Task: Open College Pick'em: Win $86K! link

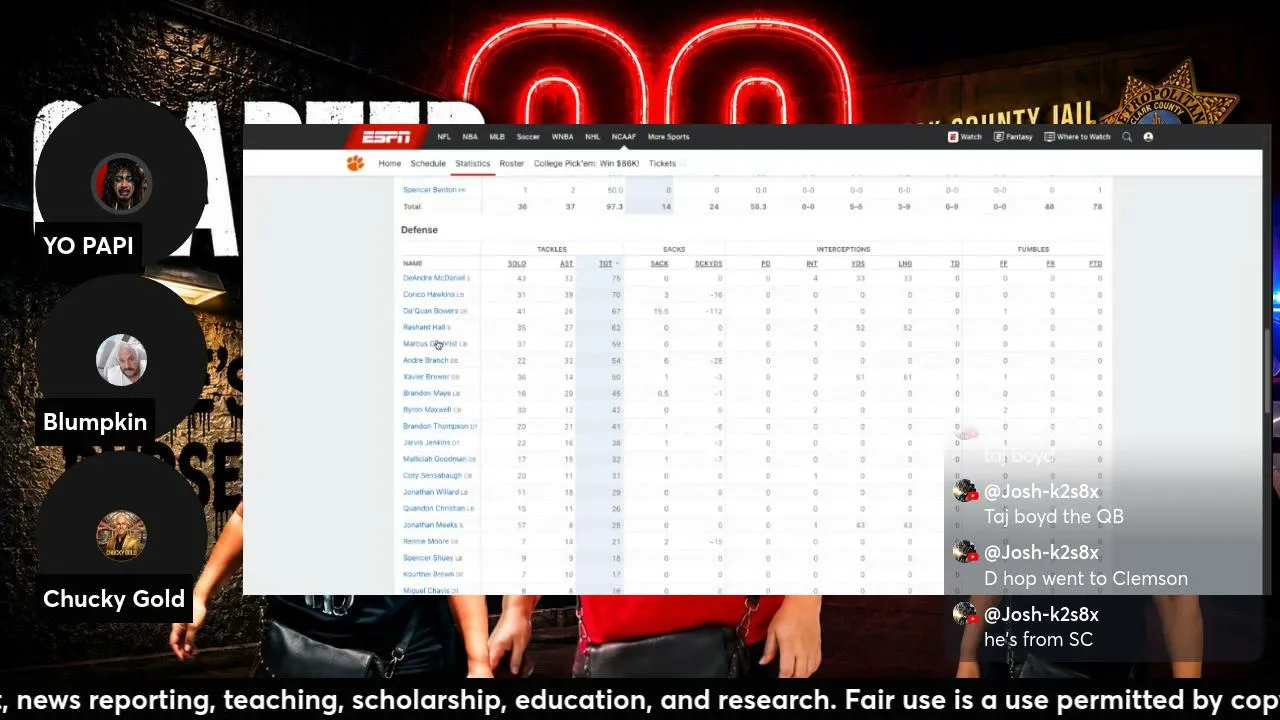Action: [586, 163]
